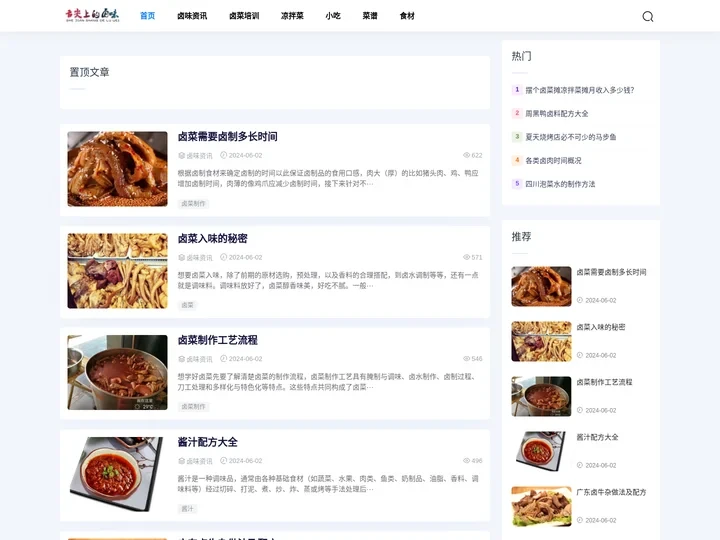
Task: Open recommended 广东卤牛杂做法及配方 in sidebar
Action: click(x=611, y=492)
